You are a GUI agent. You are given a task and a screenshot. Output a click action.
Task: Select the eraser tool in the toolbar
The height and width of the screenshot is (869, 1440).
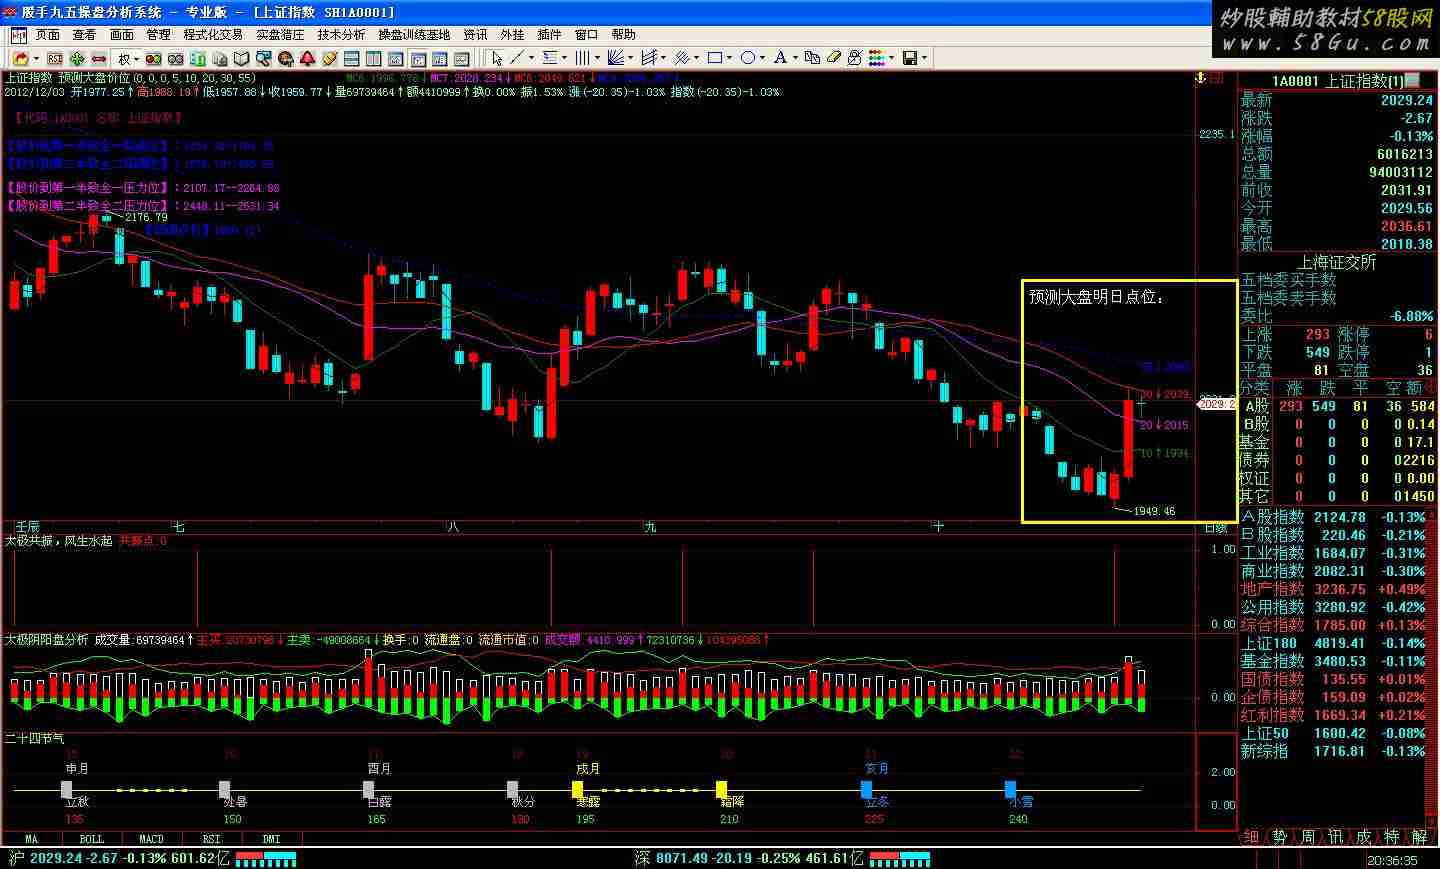pyautogui.click(x=834, y=58)
